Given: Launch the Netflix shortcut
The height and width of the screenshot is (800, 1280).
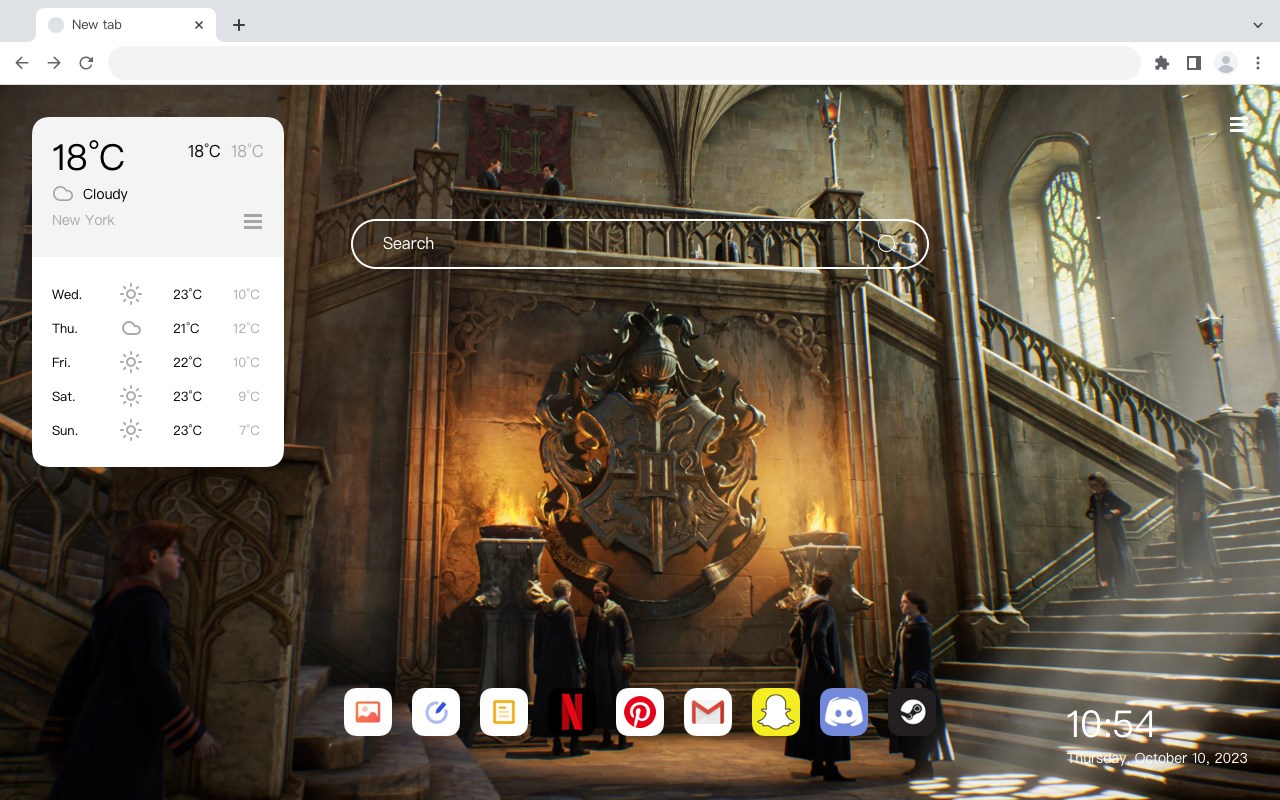Looking at the screenshot, I should click(572, 712).
